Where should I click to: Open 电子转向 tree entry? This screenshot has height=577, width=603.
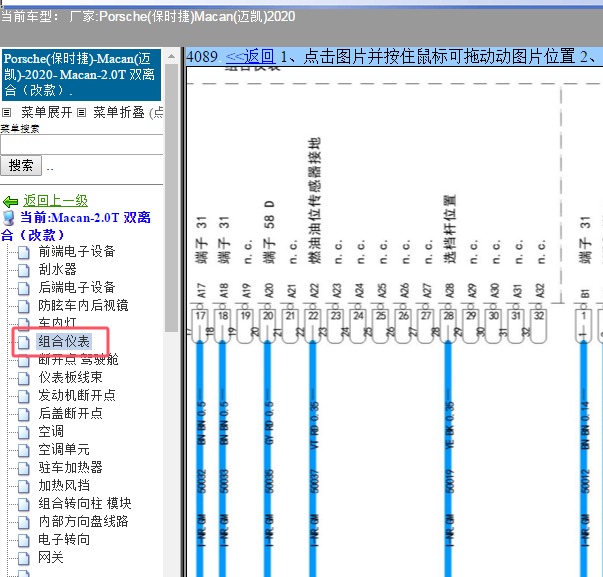coord(64,539)
